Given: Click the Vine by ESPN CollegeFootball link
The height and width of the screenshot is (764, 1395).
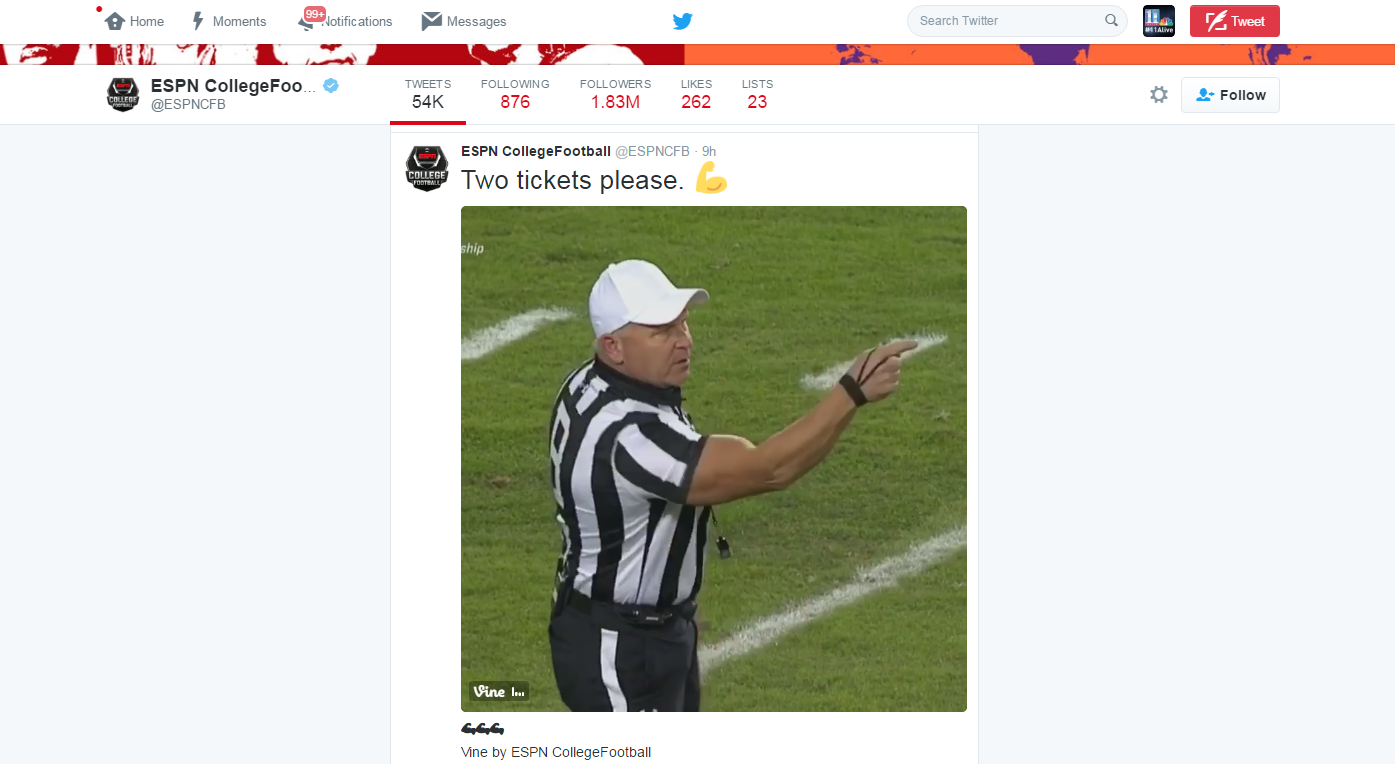Looking at the screenshot, I should tap(556, 751).
